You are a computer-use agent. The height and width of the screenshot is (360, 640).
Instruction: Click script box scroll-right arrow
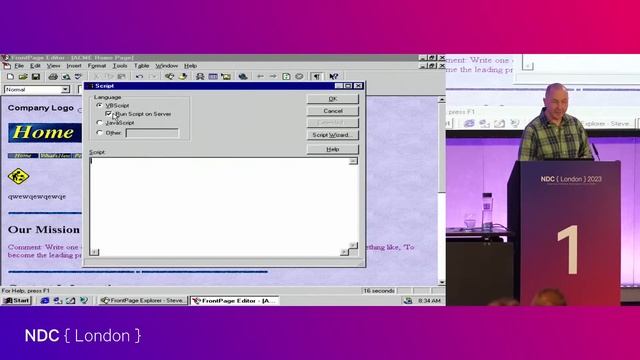point(344,252)
